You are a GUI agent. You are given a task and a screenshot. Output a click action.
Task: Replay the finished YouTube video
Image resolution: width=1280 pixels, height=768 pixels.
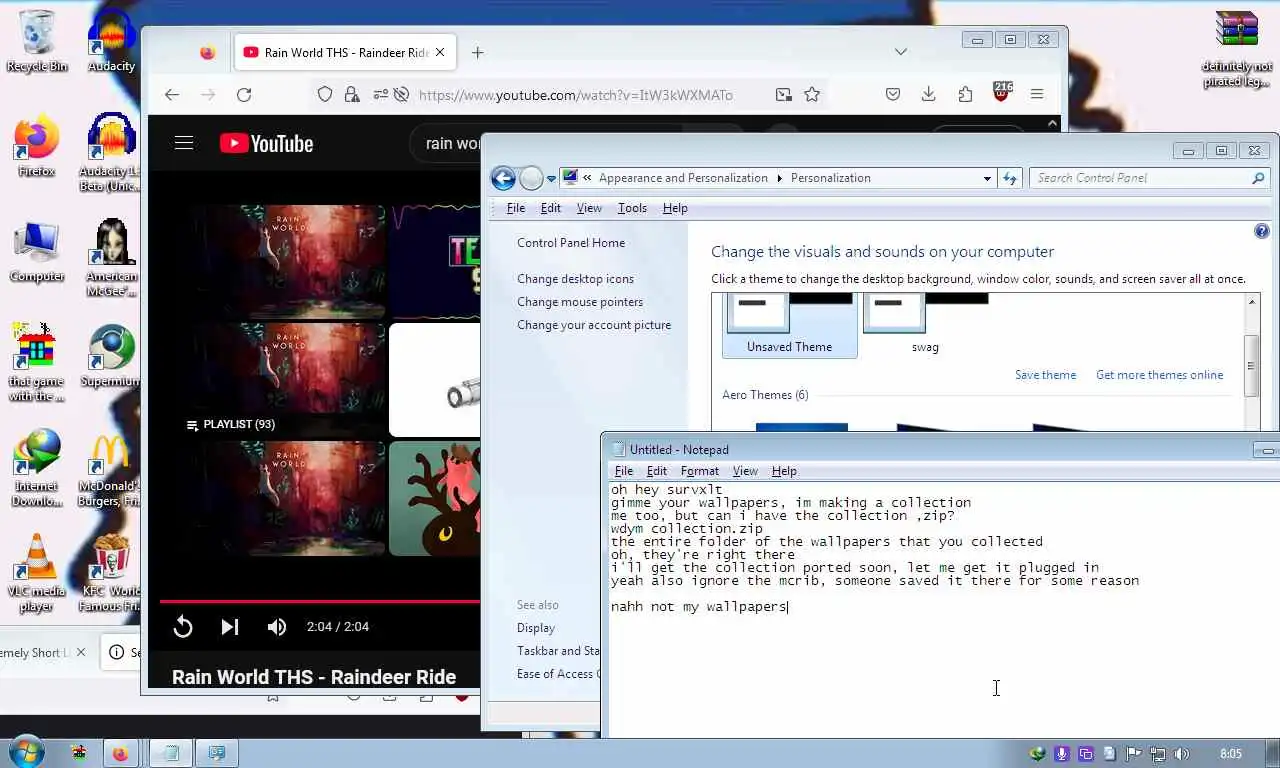click(x=183, y=627)
